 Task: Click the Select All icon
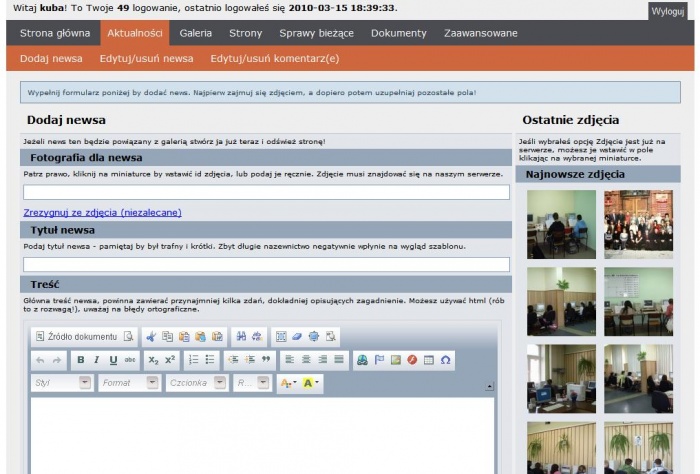click(x=281, y=337)
